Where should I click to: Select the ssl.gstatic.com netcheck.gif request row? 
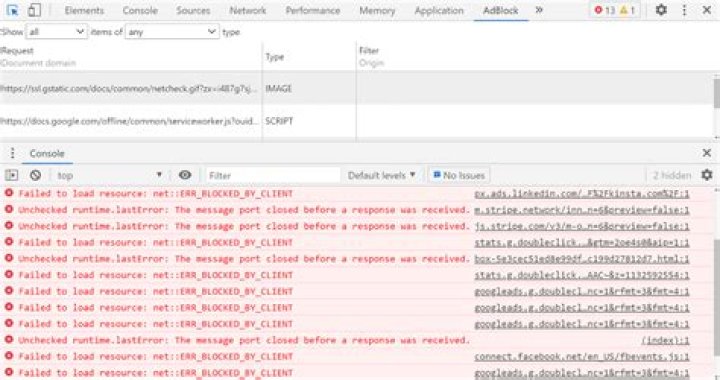[357, 89]
